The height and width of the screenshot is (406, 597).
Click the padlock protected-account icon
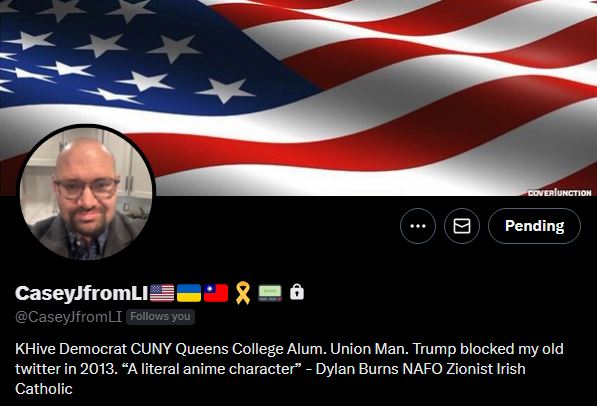point(297,293)
